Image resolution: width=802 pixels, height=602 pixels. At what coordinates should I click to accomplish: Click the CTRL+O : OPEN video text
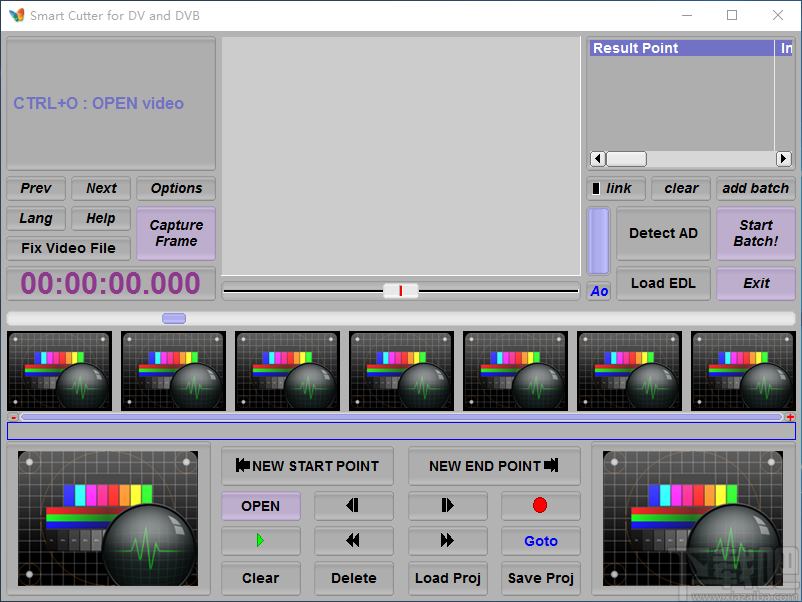pyautogui.click(x=98, y=103)
